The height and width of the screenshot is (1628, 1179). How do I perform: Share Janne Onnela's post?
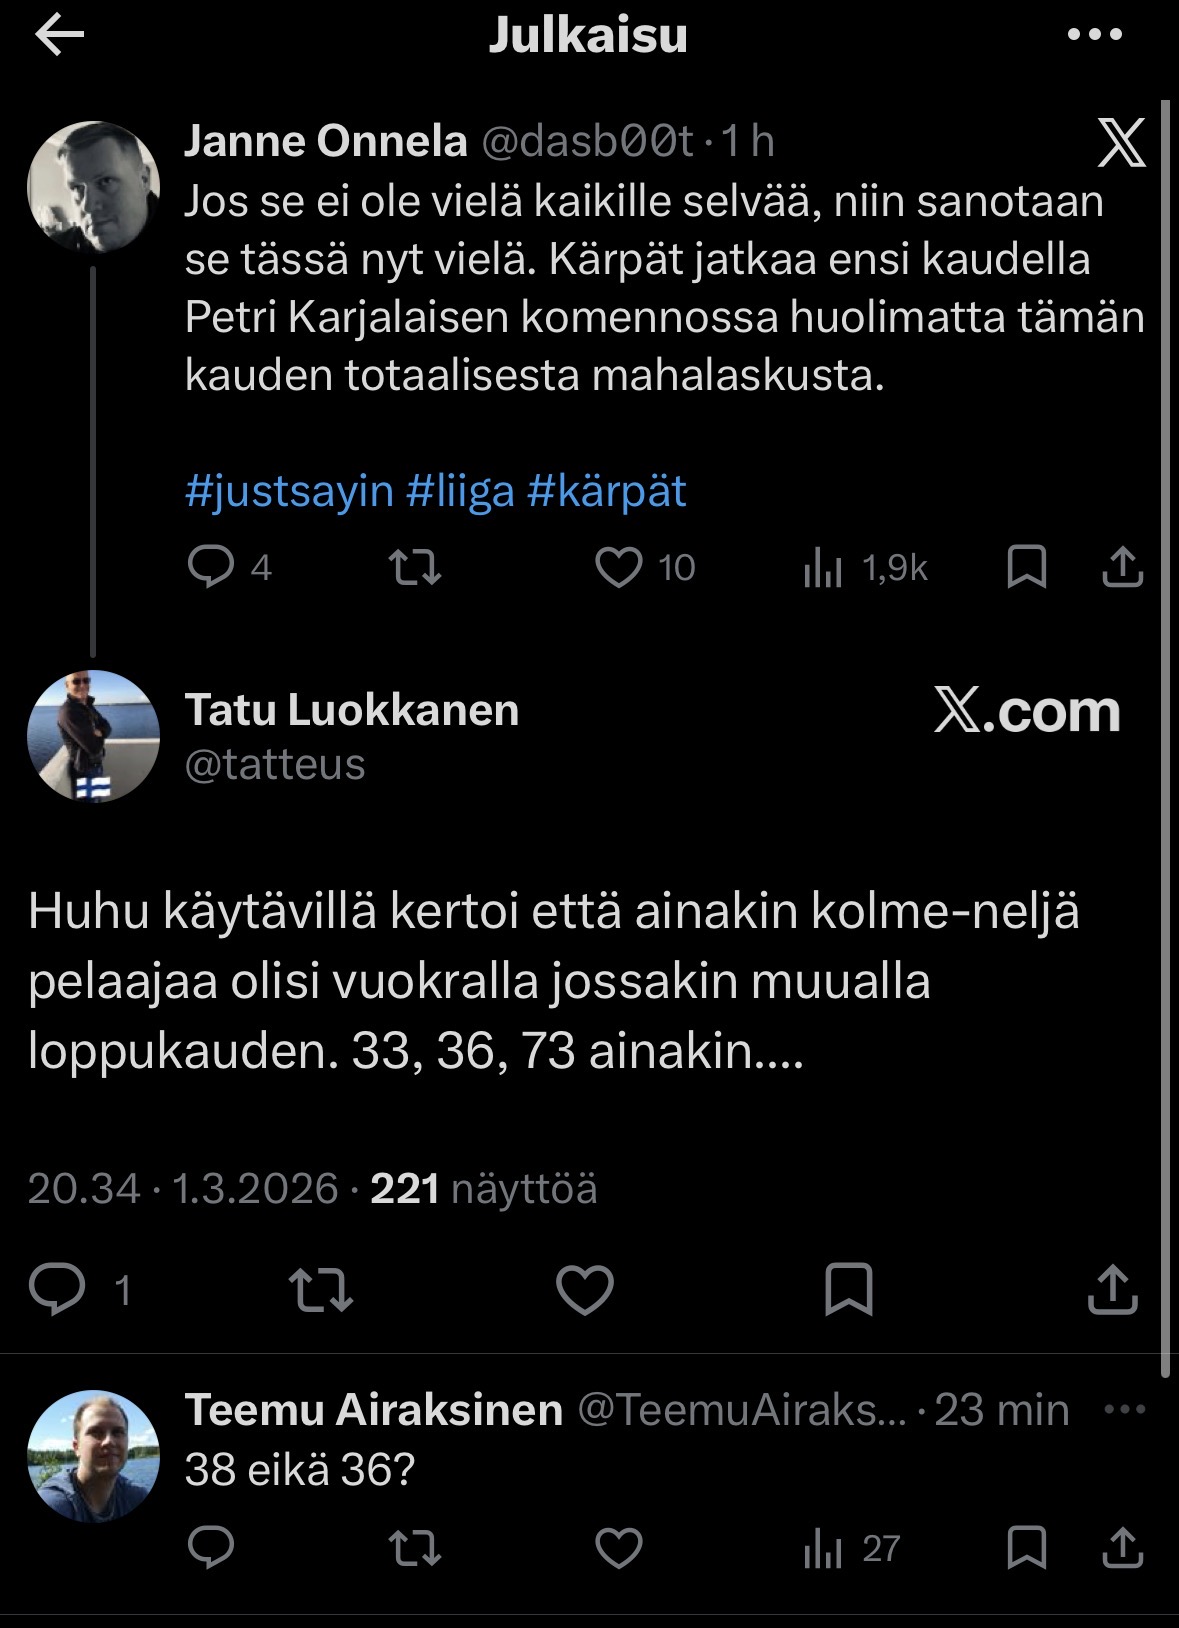click(x=1122, y=567)
